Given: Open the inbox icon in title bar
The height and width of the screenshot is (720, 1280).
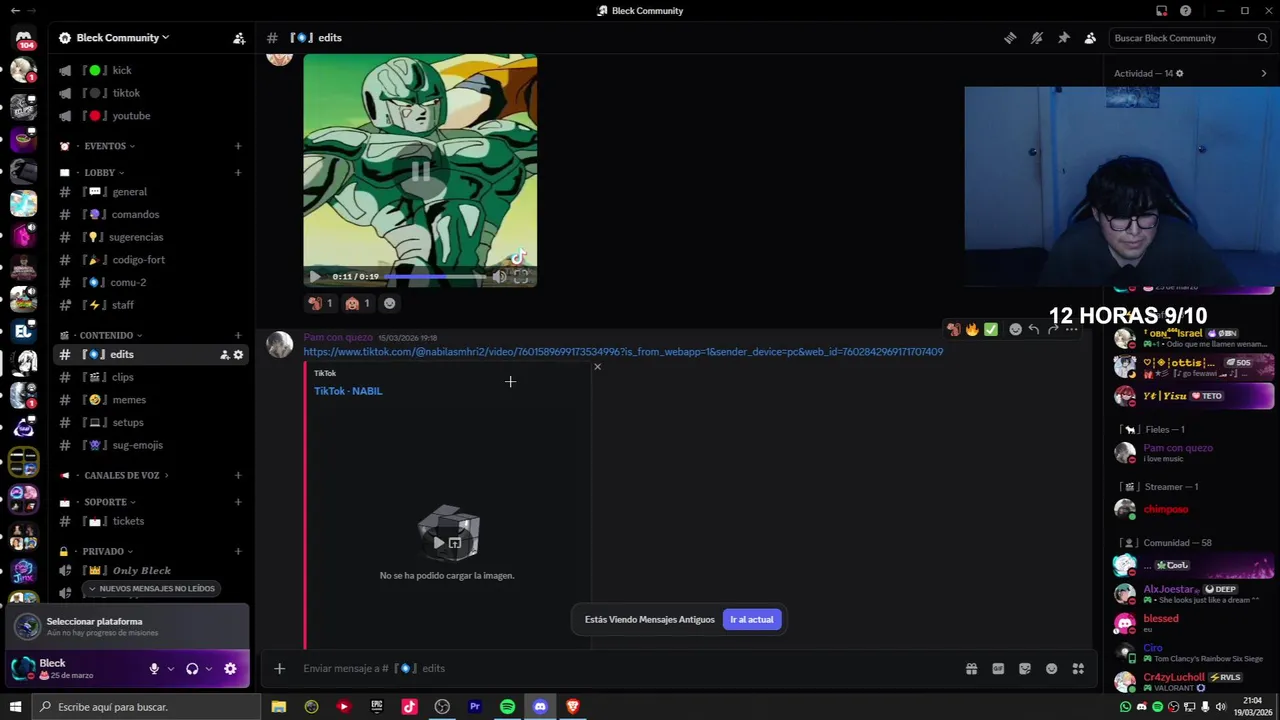Looking at the screenshot, I should (x=1161, y=11).
